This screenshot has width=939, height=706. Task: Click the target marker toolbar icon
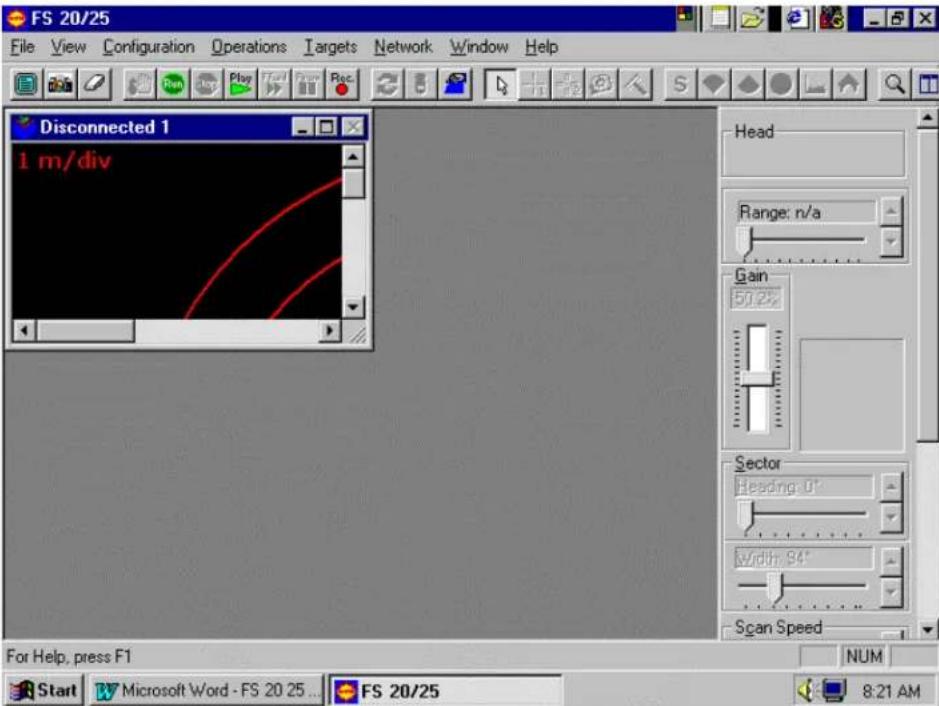(x=601, y=84)
